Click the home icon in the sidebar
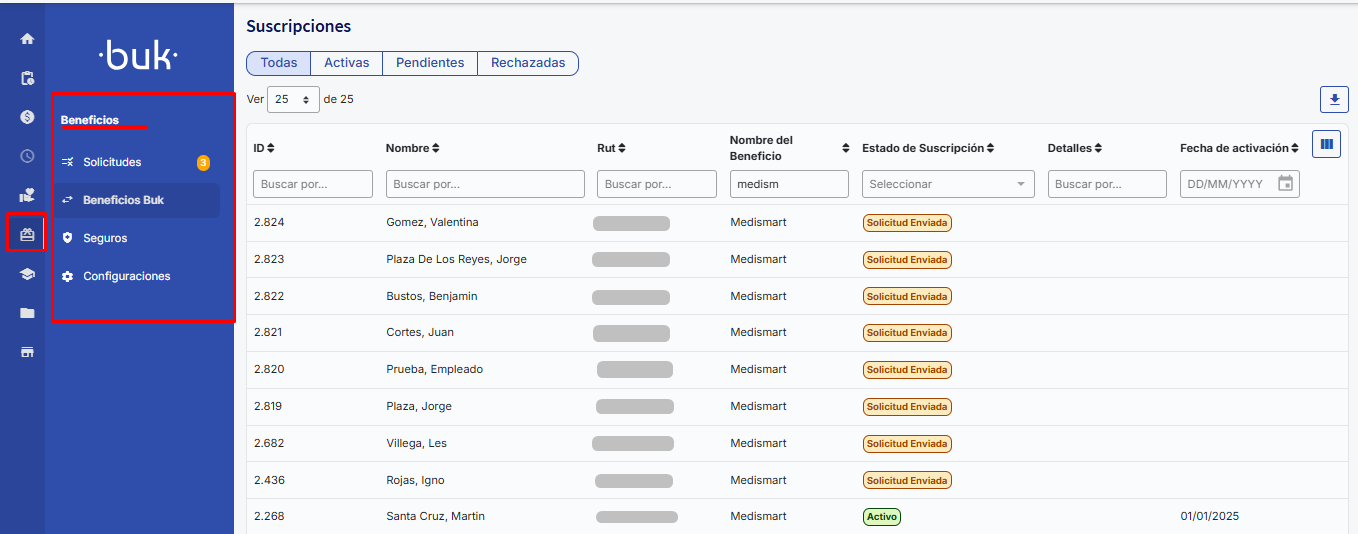The image size is (1358, 534). [x=27, y=39]
